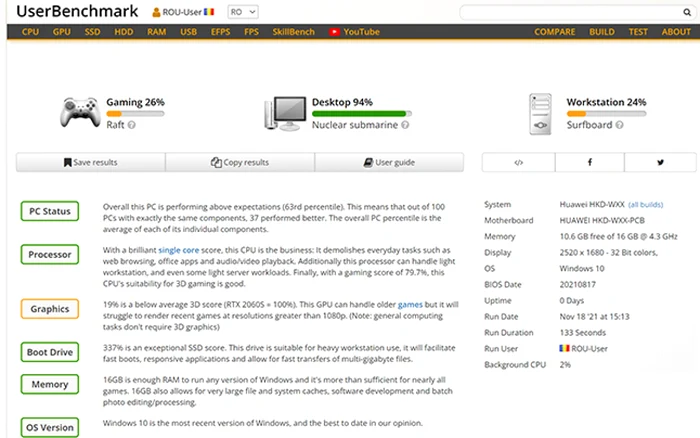Click the Nov 18 '21 run date value

pos(594,317)
